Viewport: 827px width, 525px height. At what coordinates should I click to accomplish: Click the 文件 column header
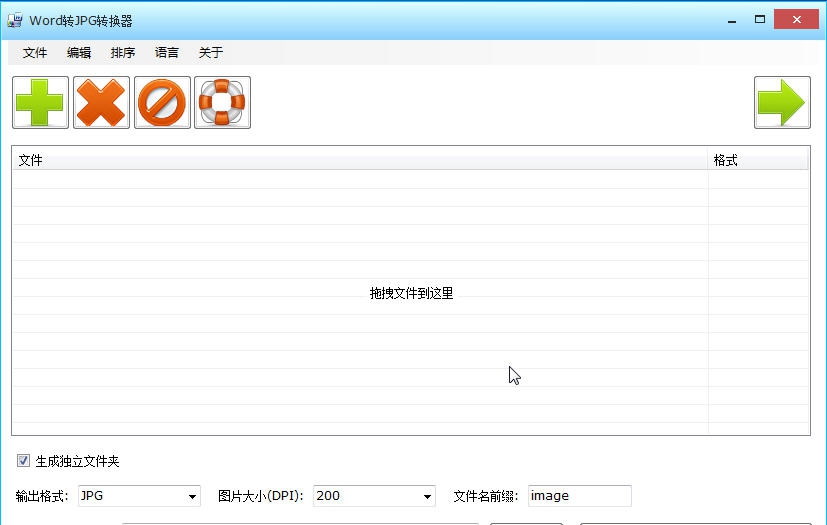[360, 160]
